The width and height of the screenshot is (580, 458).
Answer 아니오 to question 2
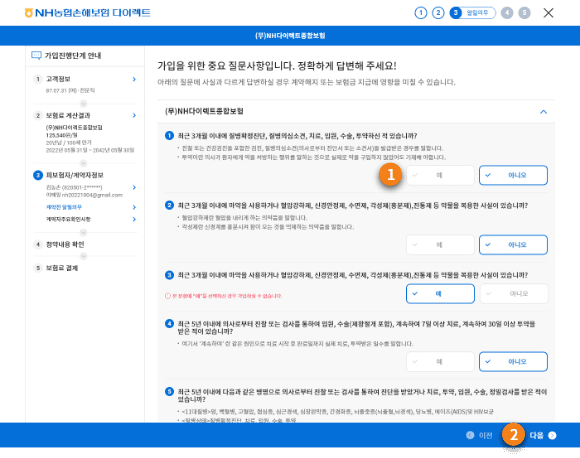pyautogui.click(x=513, y=245)
